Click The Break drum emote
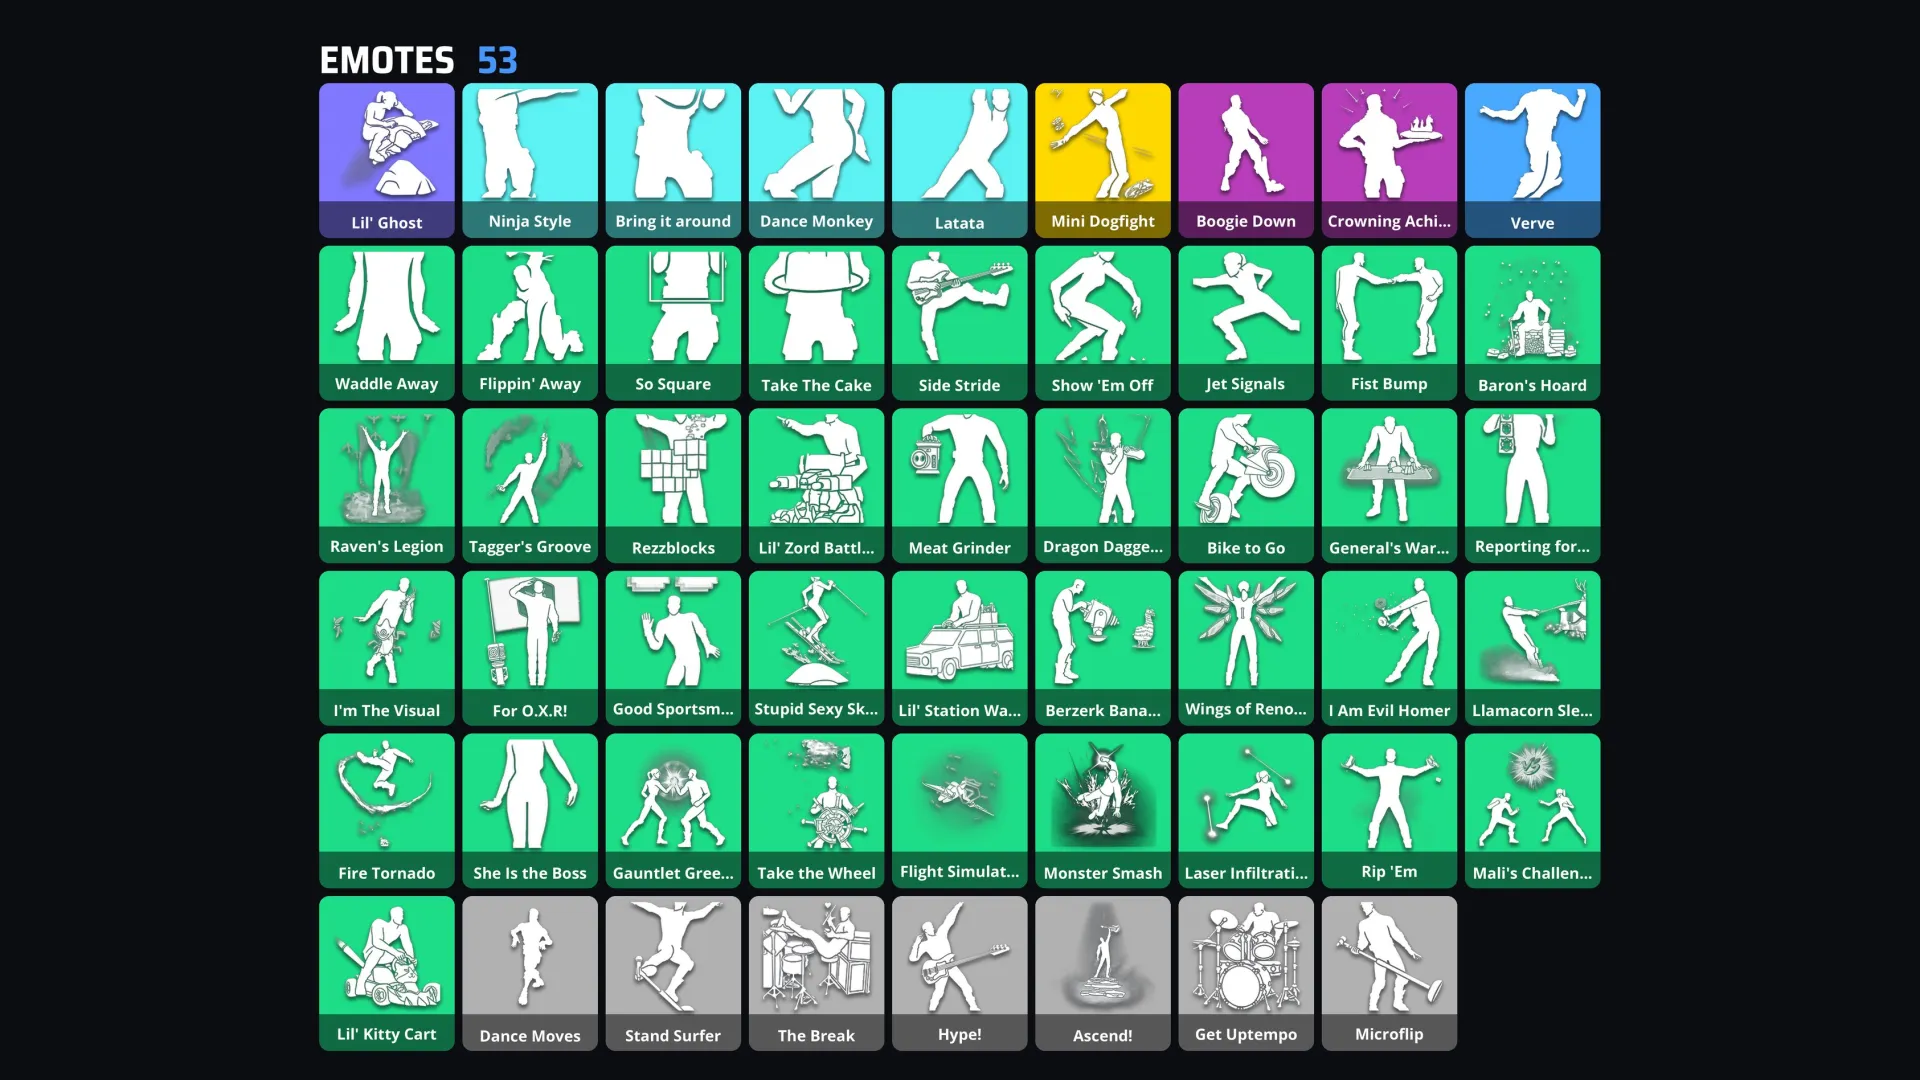This screenshot has height=1080, width=1920. point(816,974)
